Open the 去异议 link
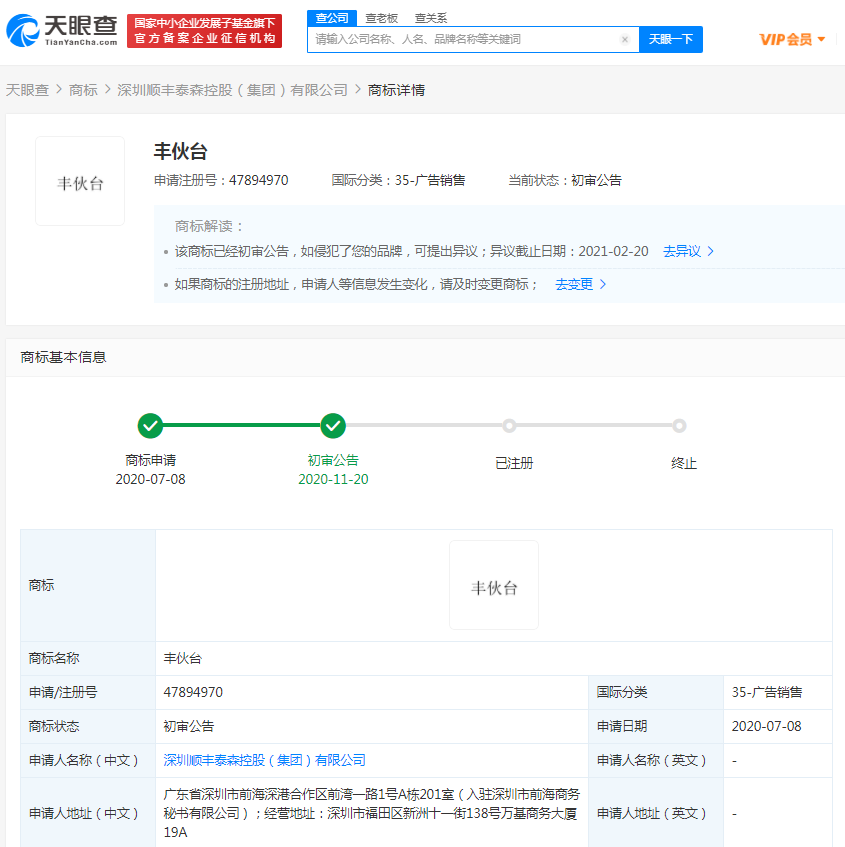The image size is (845, 847). click(688, 251)
